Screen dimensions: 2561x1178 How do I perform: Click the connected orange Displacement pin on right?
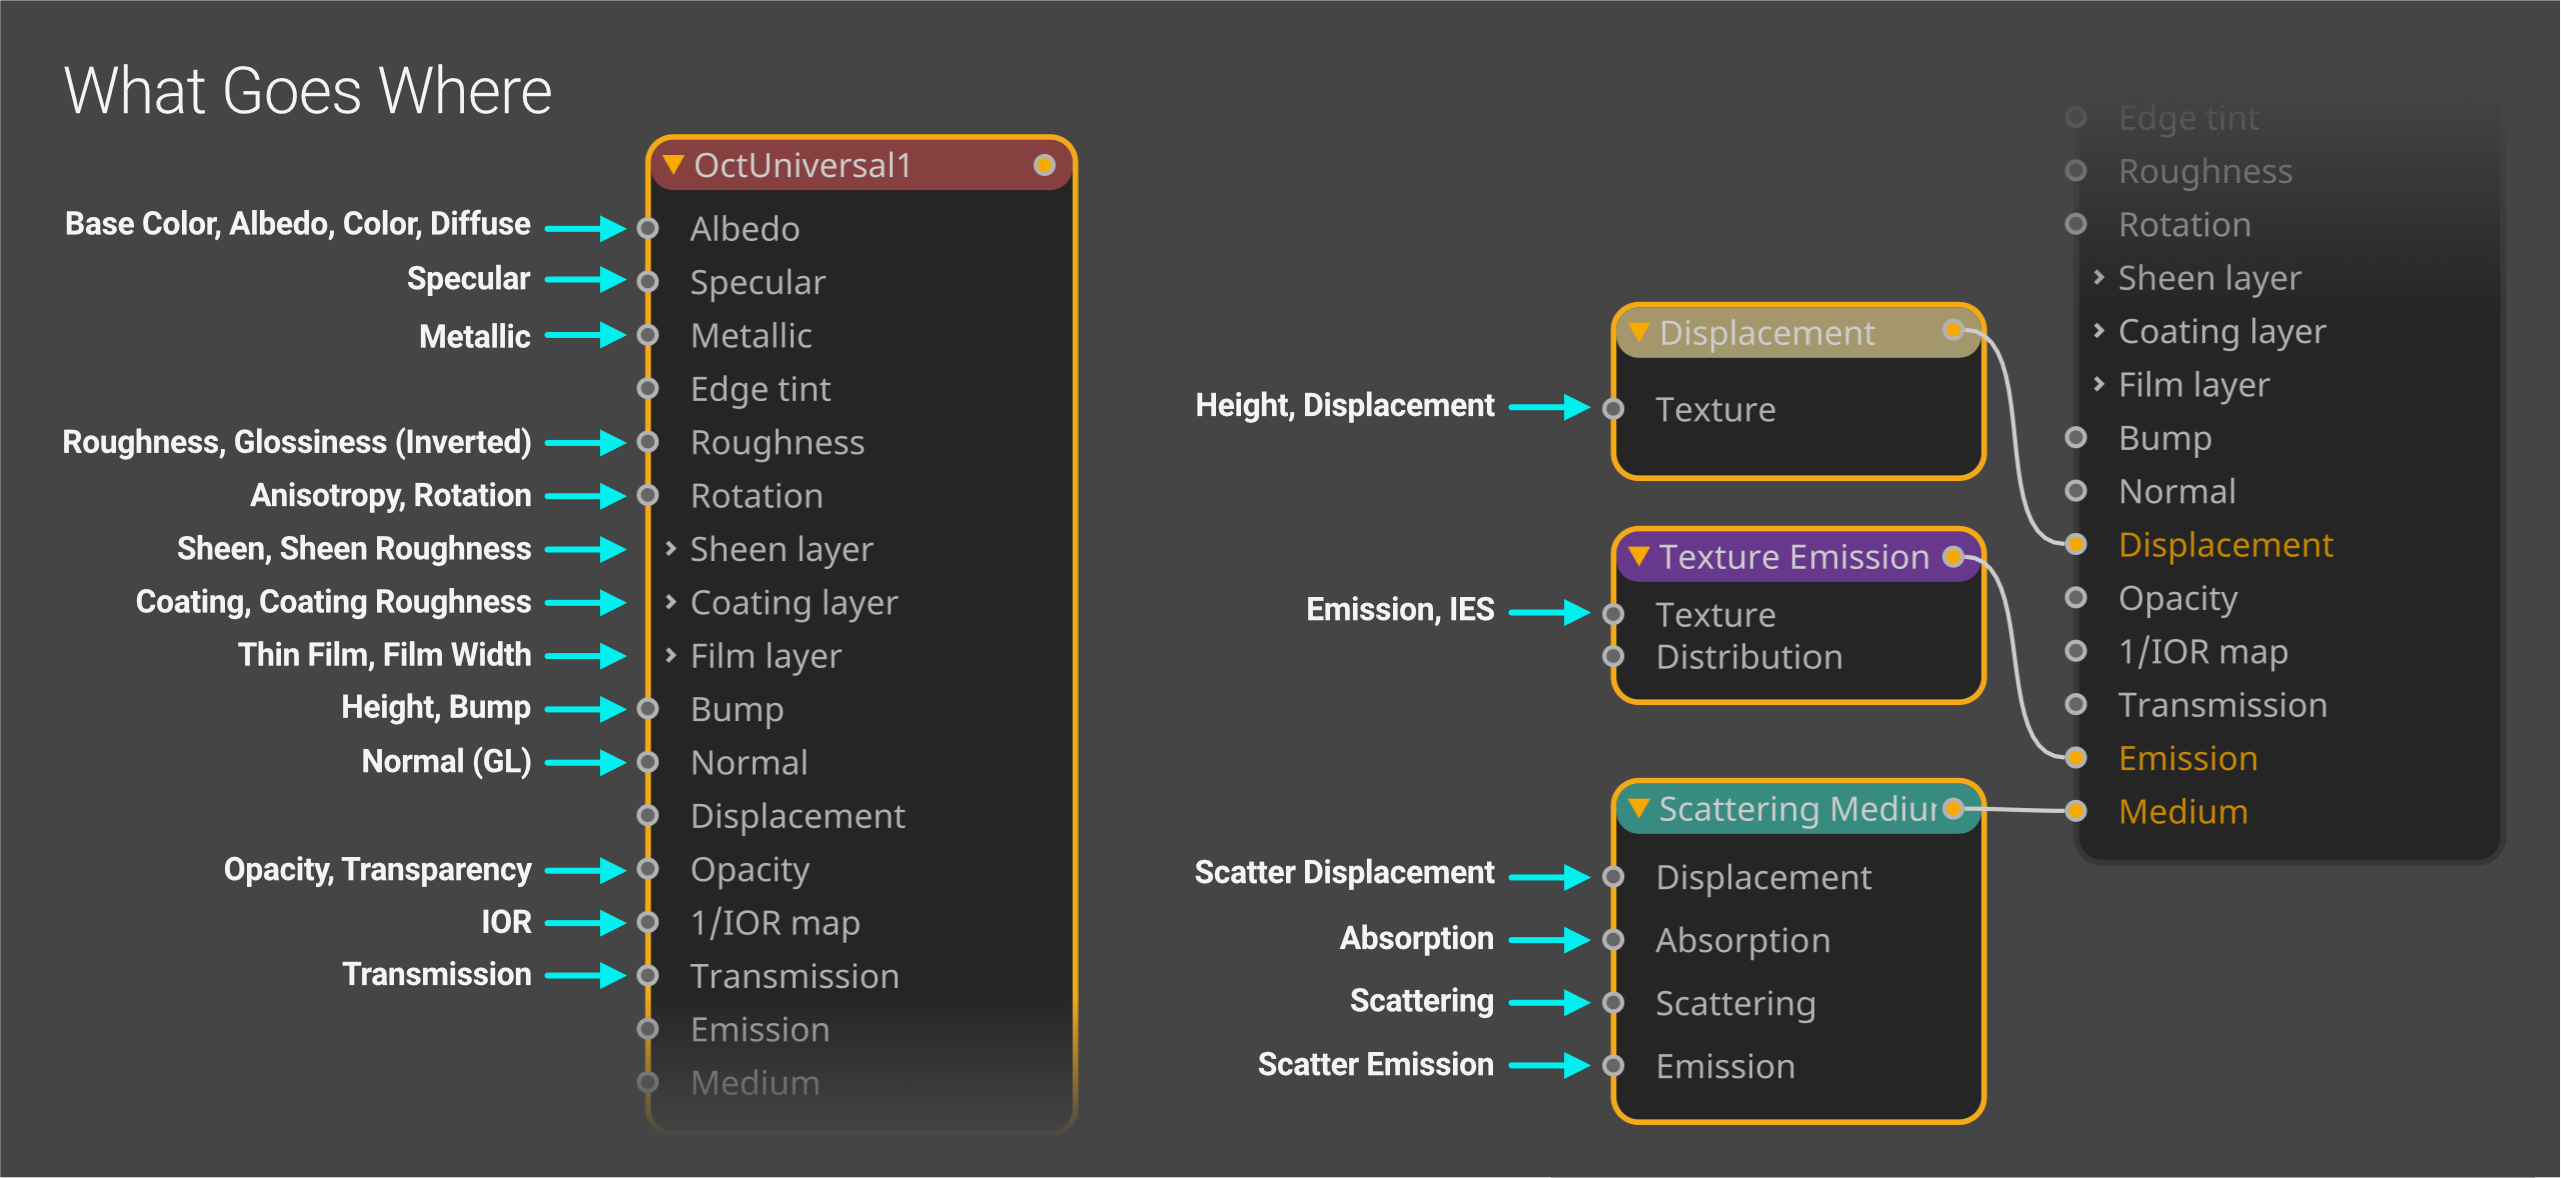2076,544
